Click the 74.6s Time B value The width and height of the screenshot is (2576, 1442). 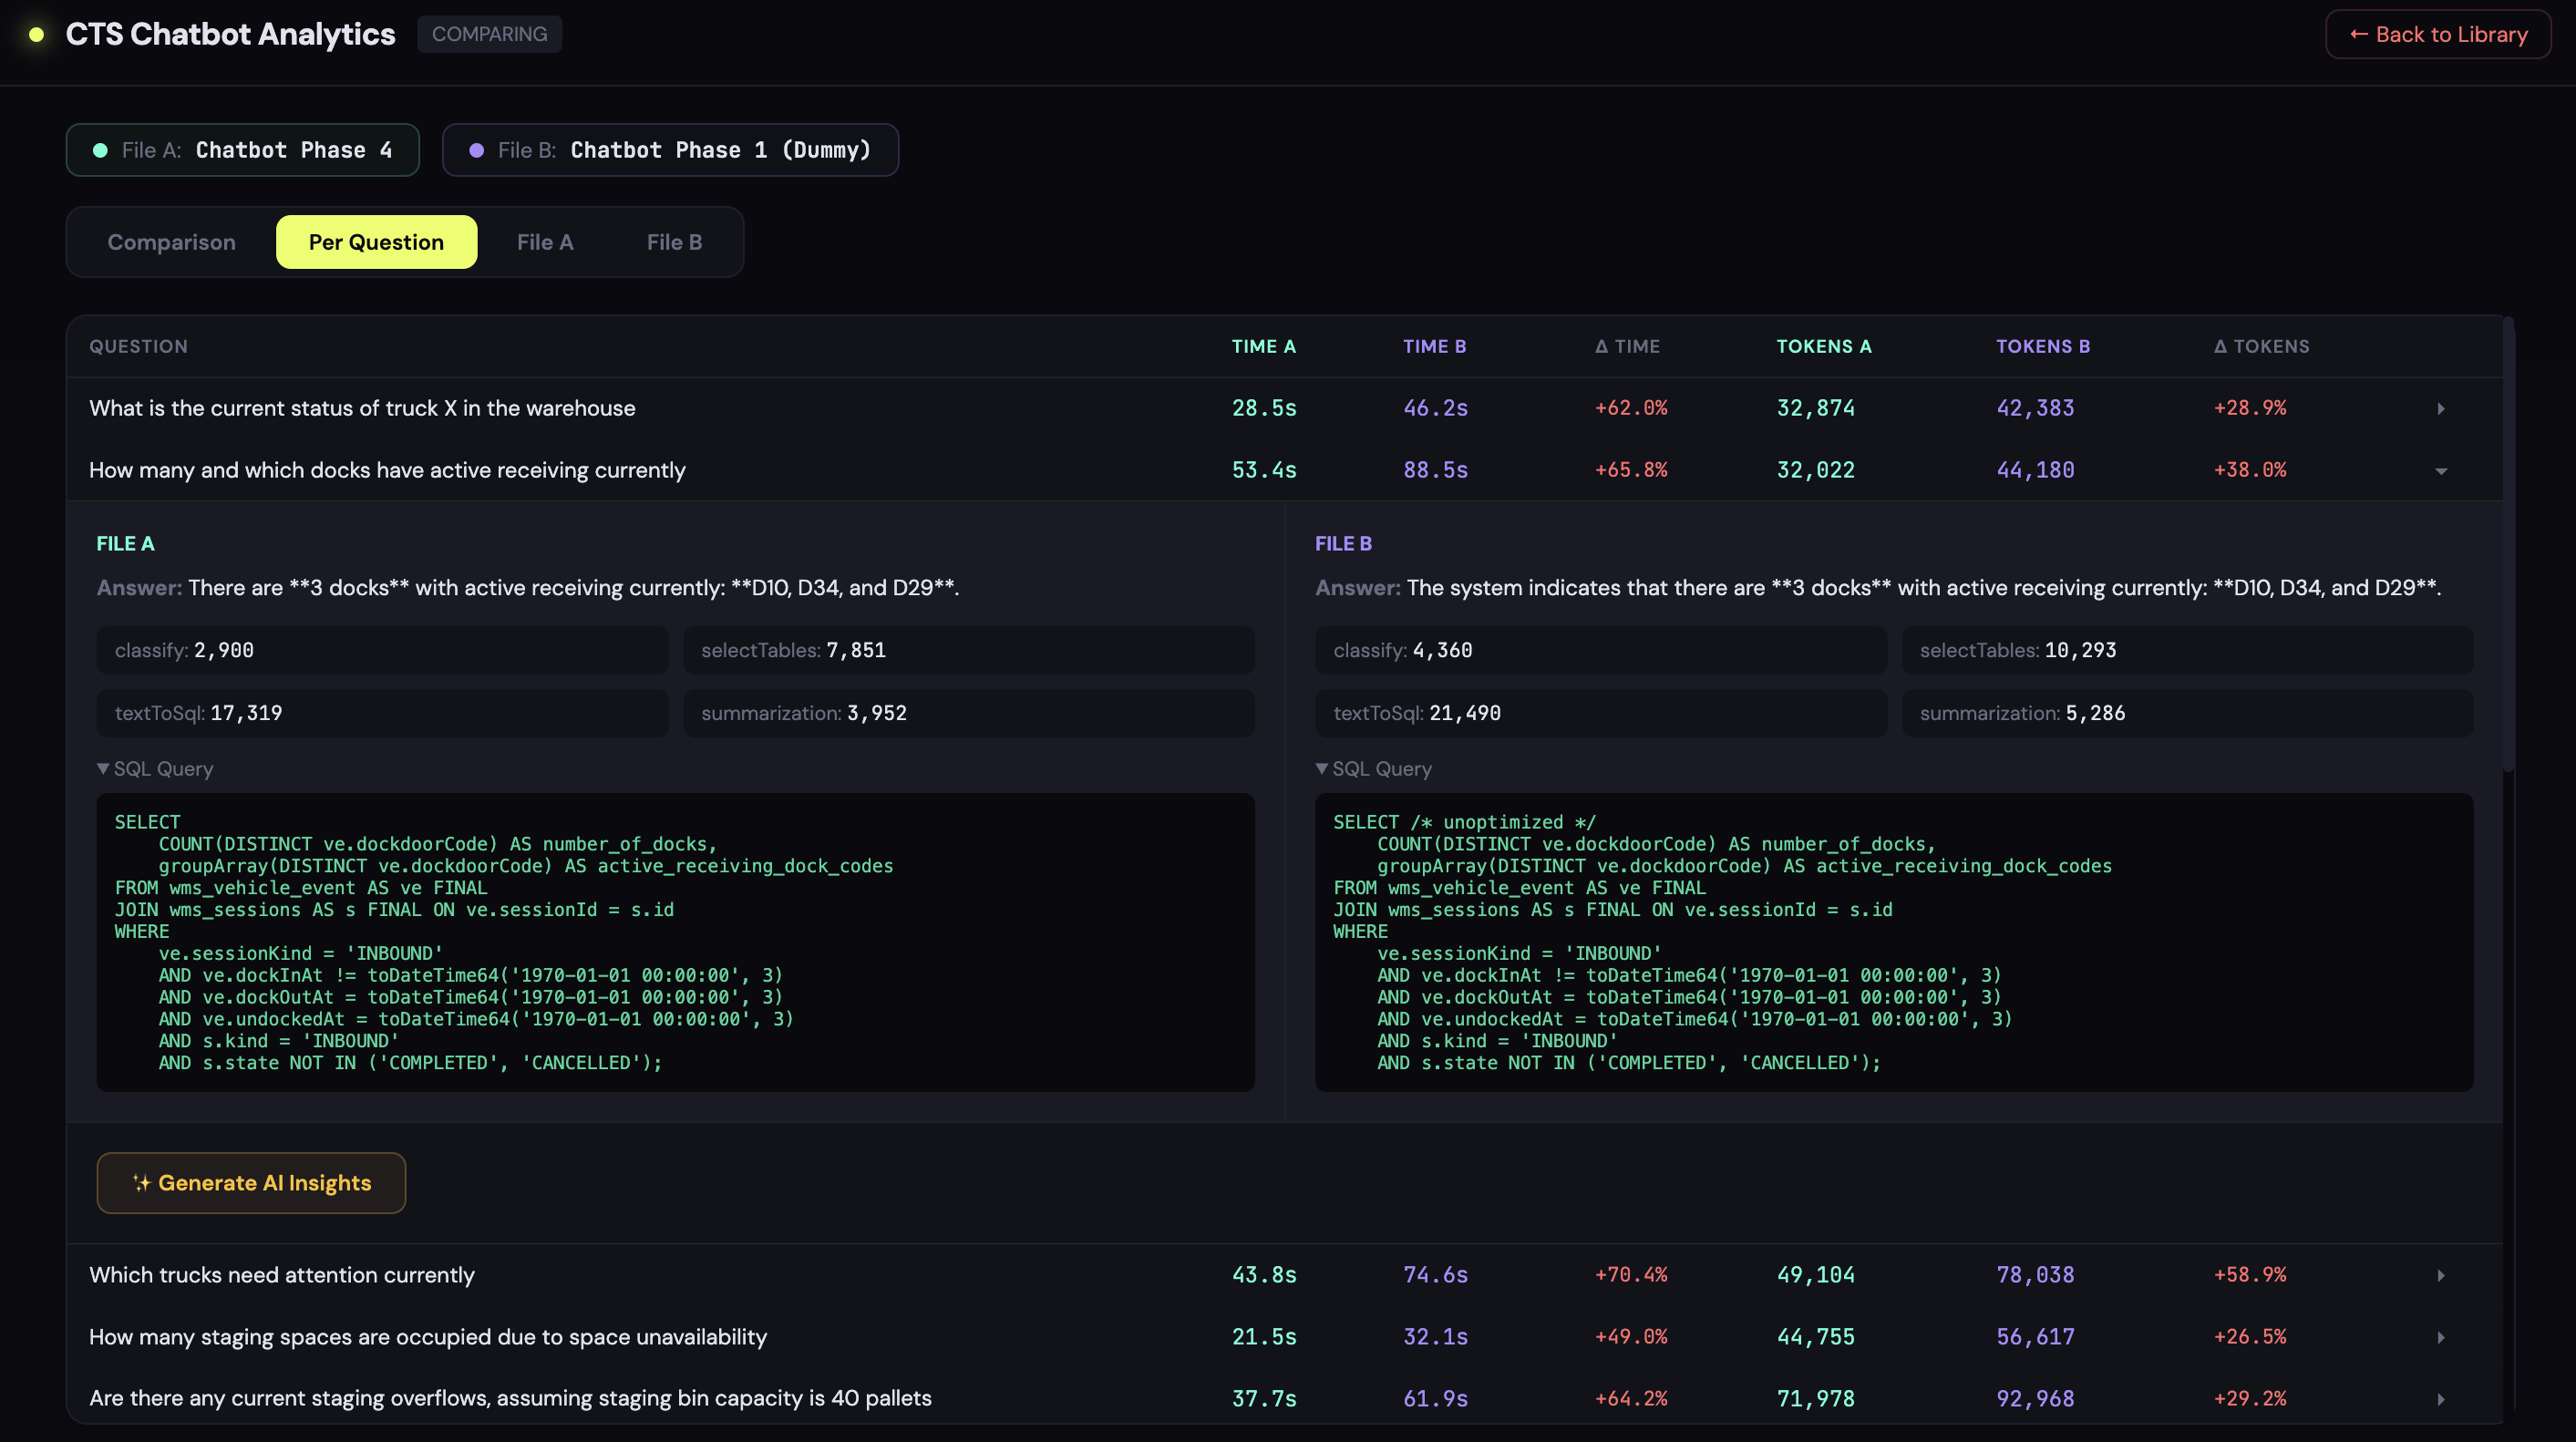[x=1435, y=1275]
